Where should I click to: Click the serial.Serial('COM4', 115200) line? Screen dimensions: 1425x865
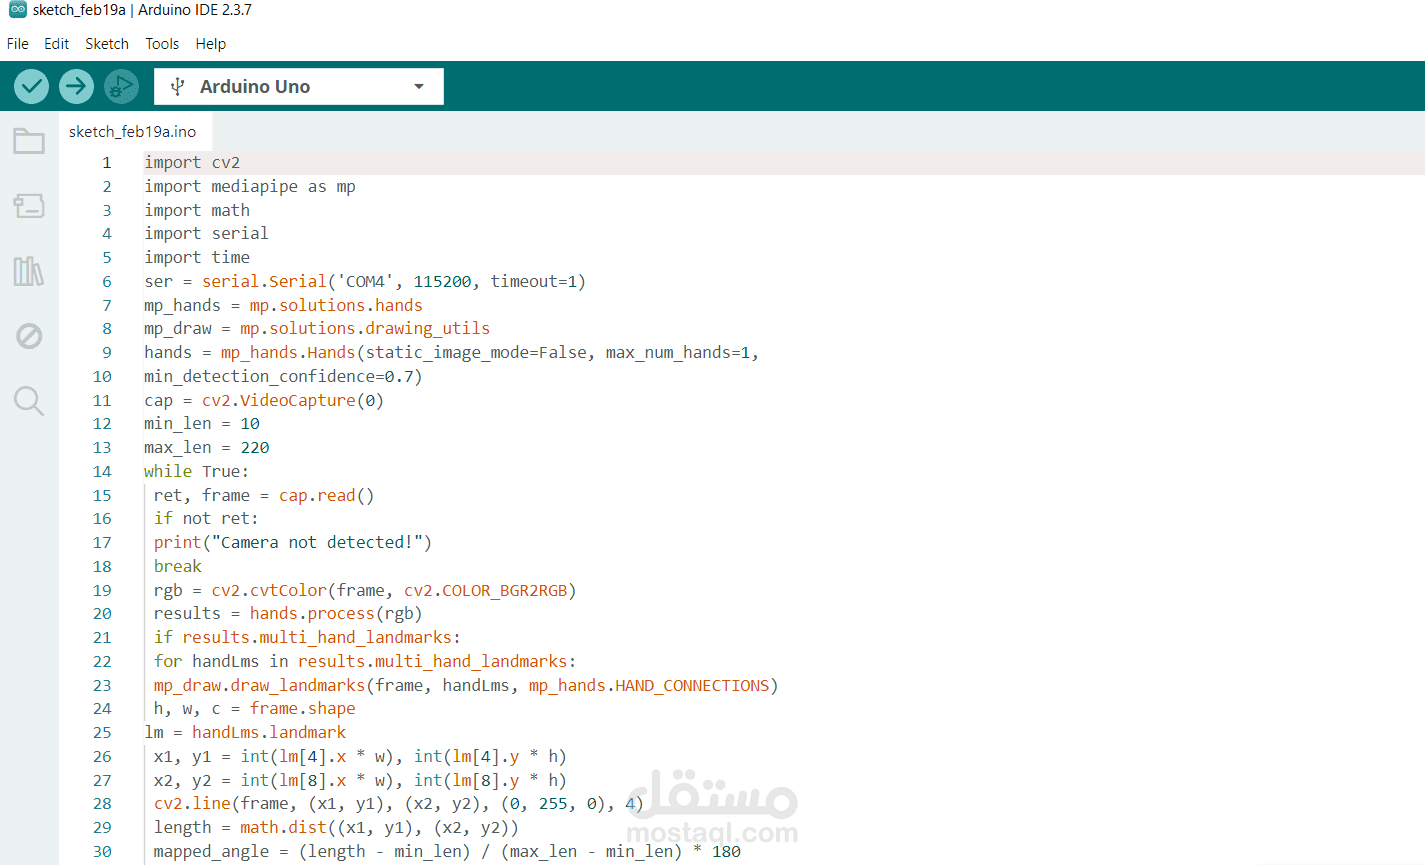point(365,282)
